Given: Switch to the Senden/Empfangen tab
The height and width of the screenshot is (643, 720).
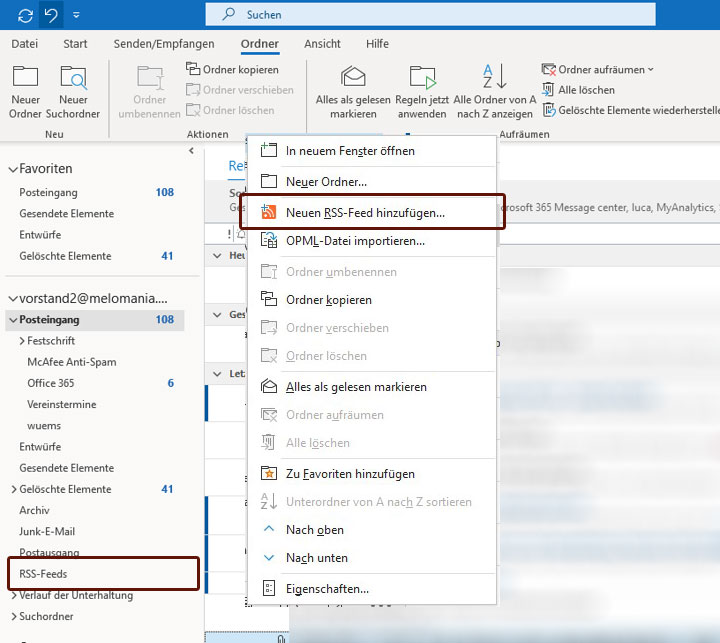Looking at the screenshot, I should pos(164,44).
